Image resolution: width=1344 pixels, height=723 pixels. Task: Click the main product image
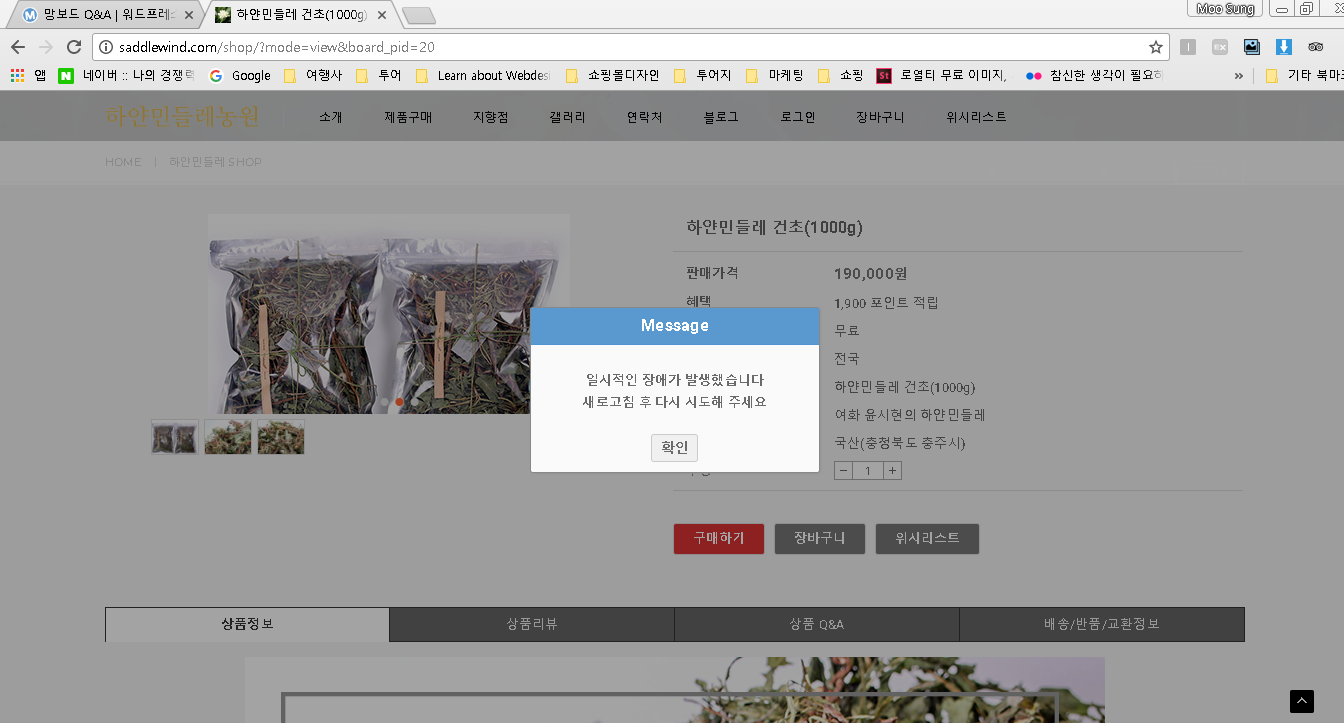click(389, 314)
